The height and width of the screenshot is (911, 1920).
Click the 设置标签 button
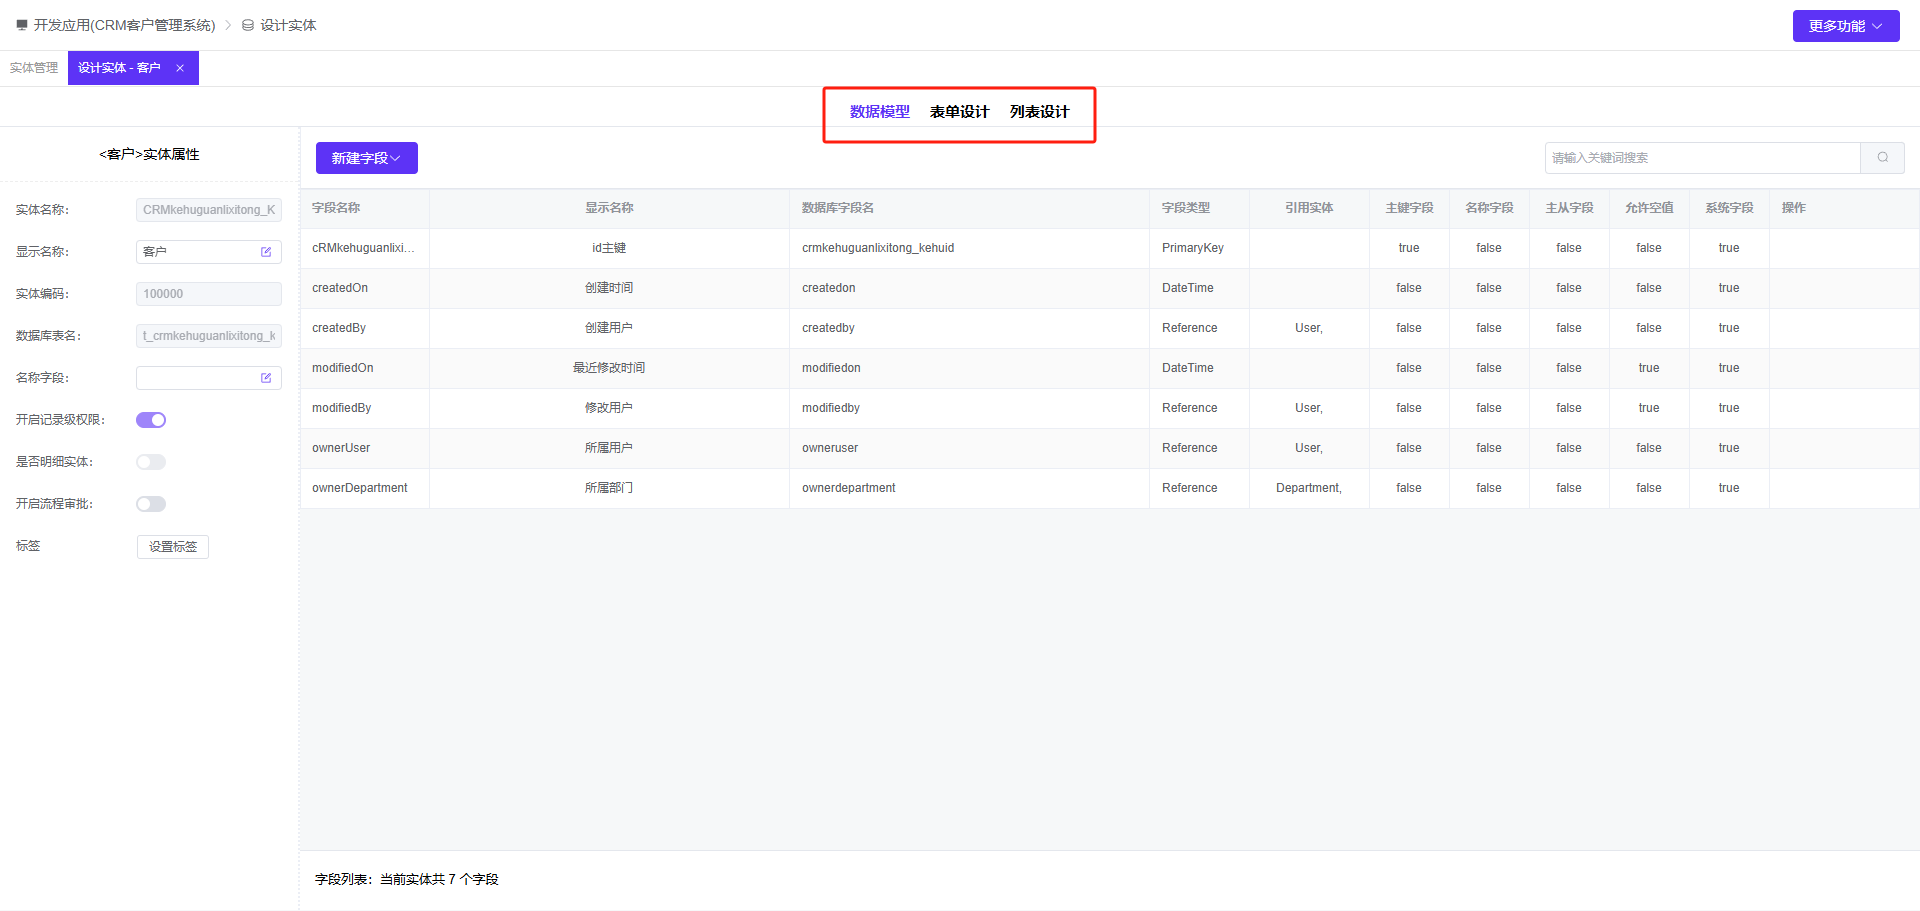[173, 547]
